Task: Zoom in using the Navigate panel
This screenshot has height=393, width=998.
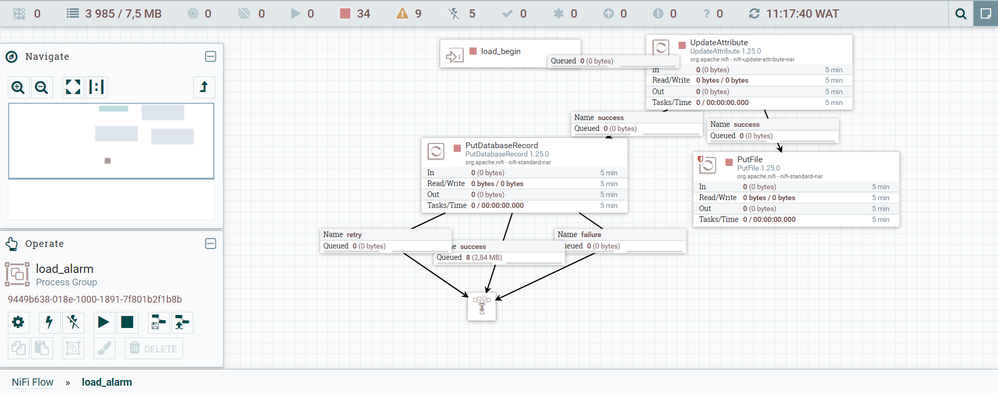Action: (18, 87)
